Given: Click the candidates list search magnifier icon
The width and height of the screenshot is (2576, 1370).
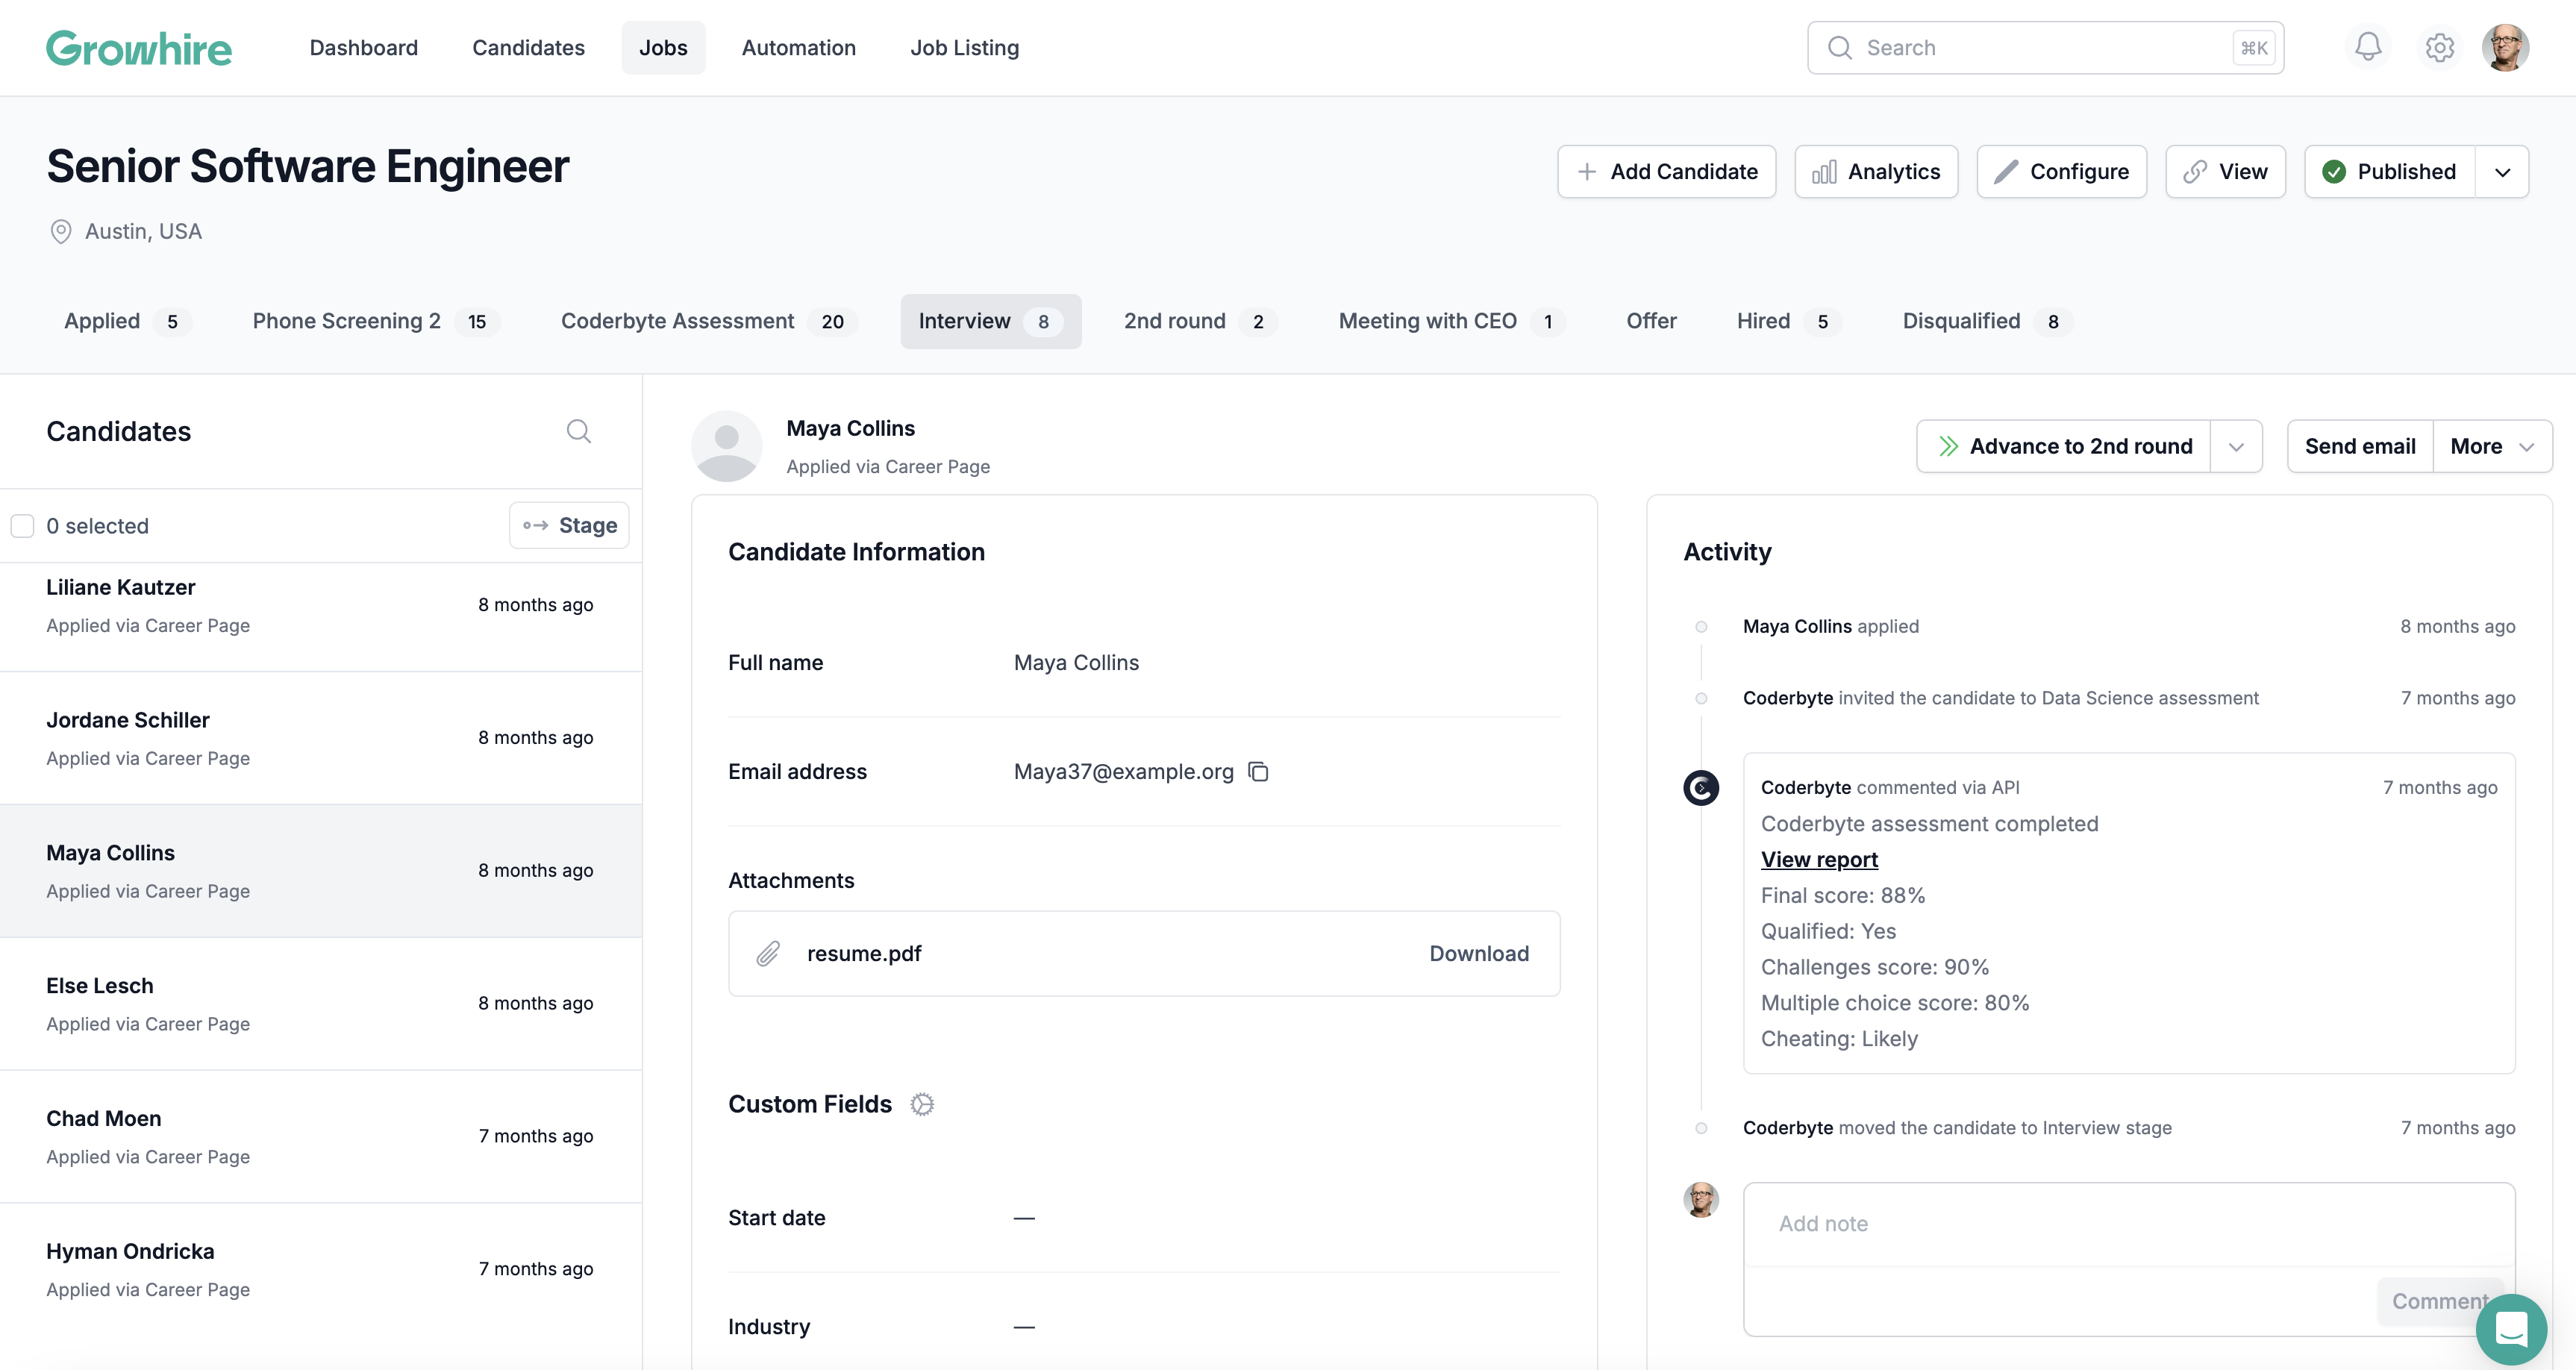Looking at the screenshot, I should tap(578, 431).
